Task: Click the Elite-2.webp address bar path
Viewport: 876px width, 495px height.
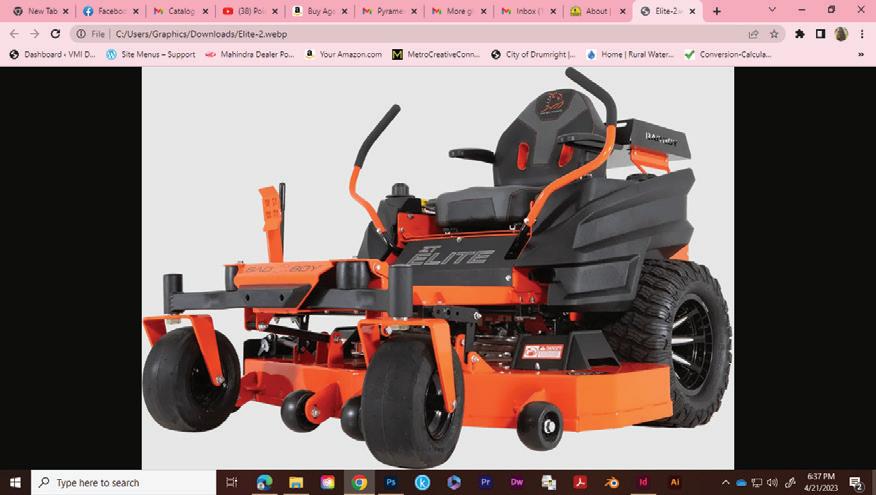Action: pos(201,34)
